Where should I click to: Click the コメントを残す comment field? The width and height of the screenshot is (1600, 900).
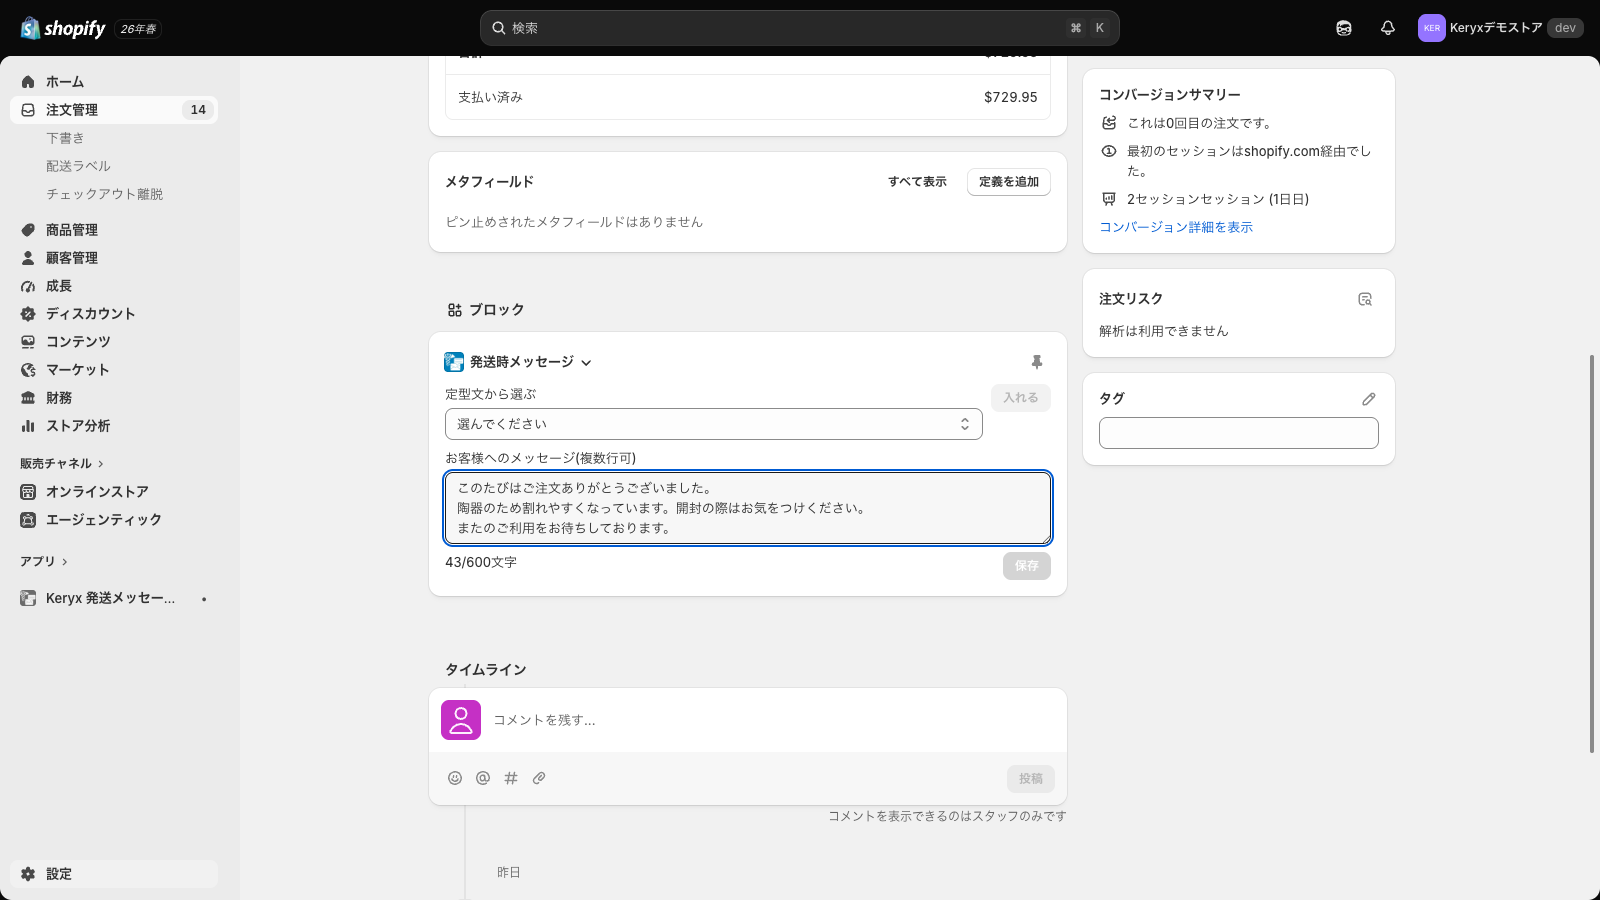748,720
